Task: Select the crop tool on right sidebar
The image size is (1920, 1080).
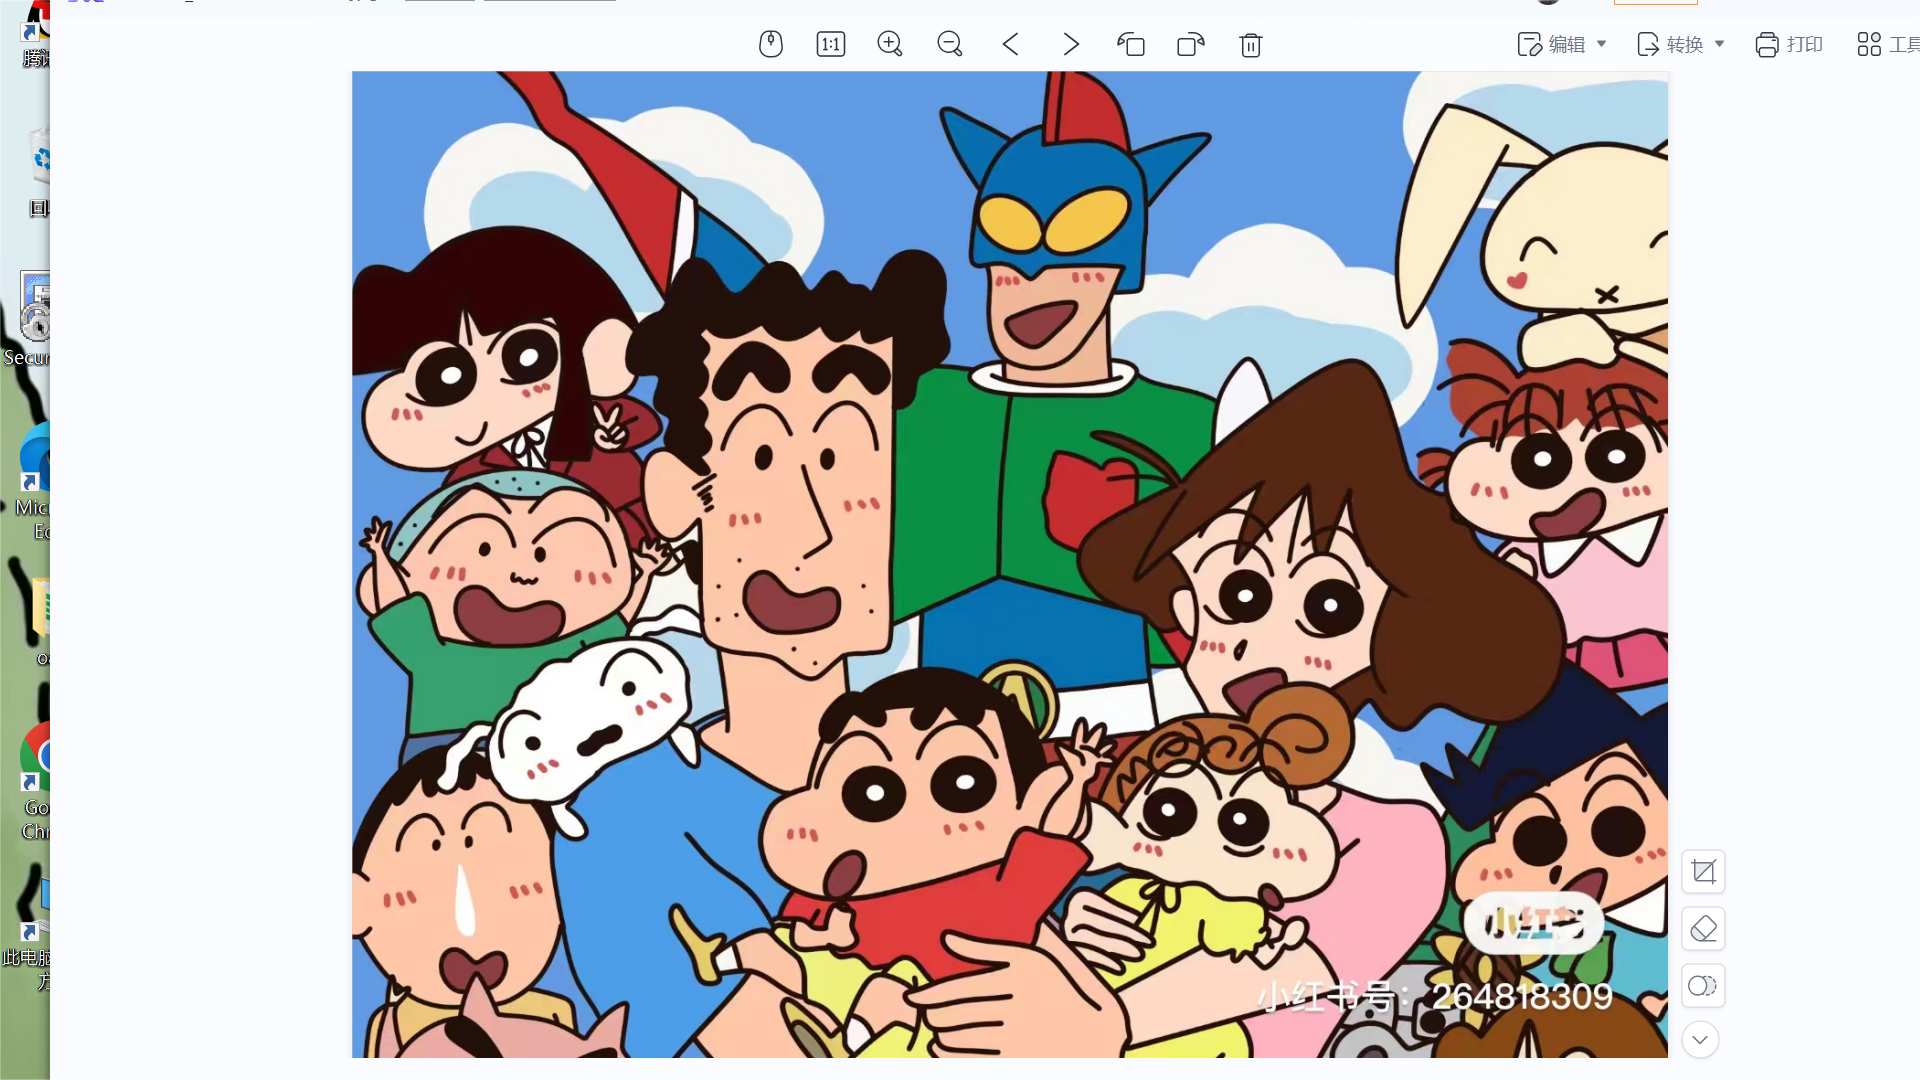Action: [1703, 872]
